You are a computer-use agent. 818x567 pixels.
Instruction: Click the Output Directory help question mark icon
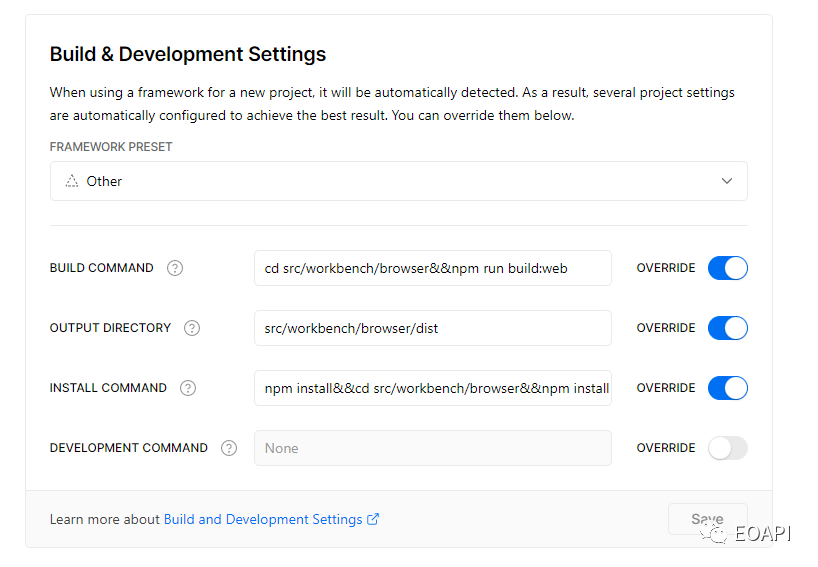192,328
